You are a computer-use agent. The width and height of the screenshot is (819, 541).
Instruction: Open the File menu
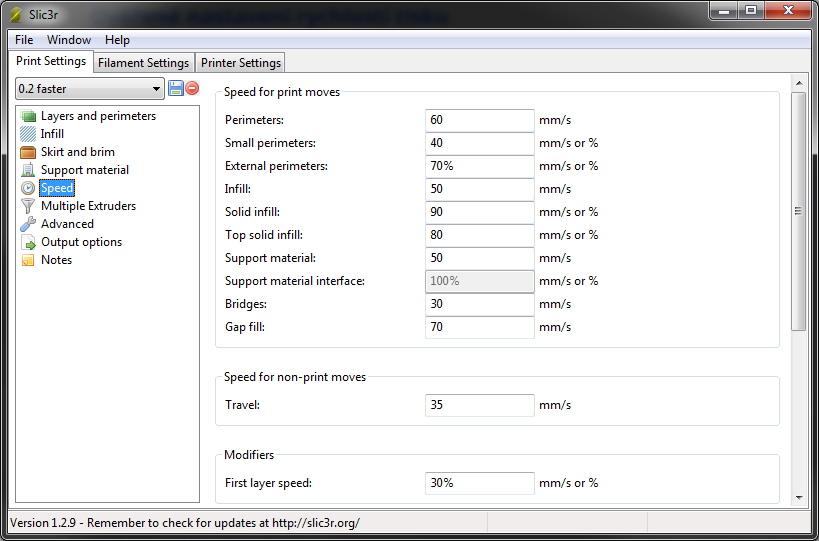pyautogui.click(x=24, y=40)
